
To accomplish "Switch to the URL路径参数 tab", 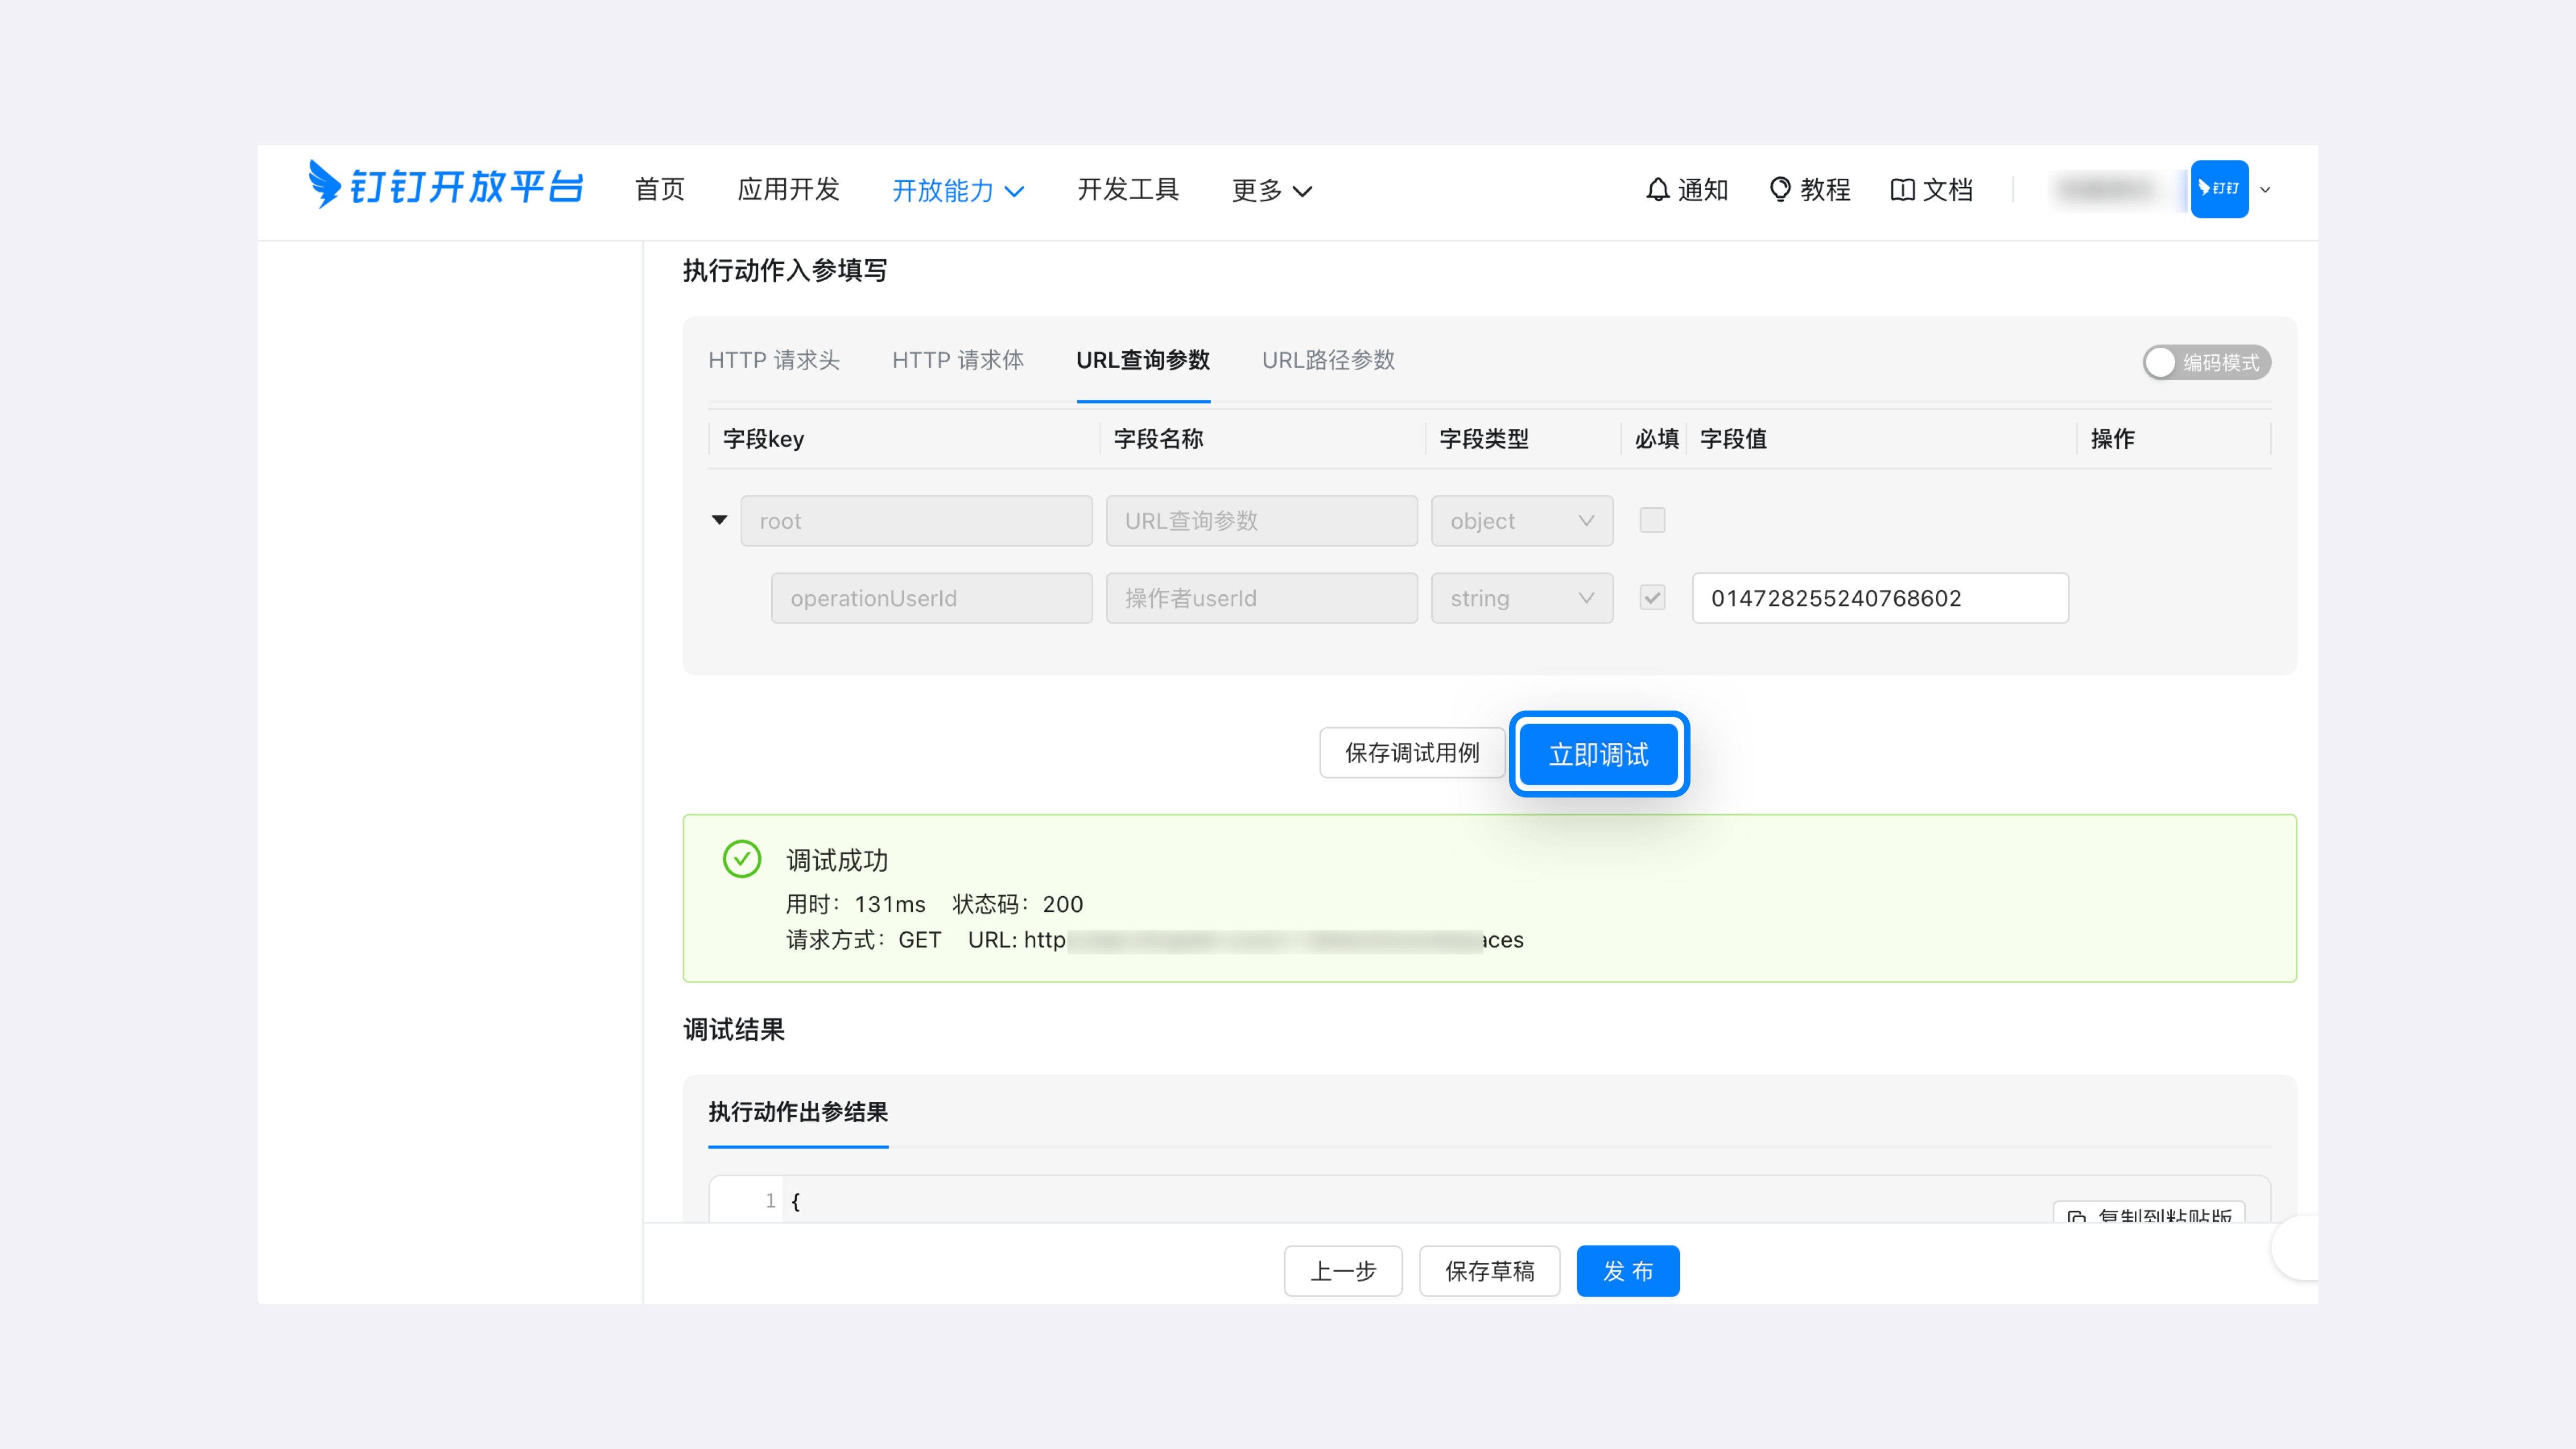I will coord(1328,360).
